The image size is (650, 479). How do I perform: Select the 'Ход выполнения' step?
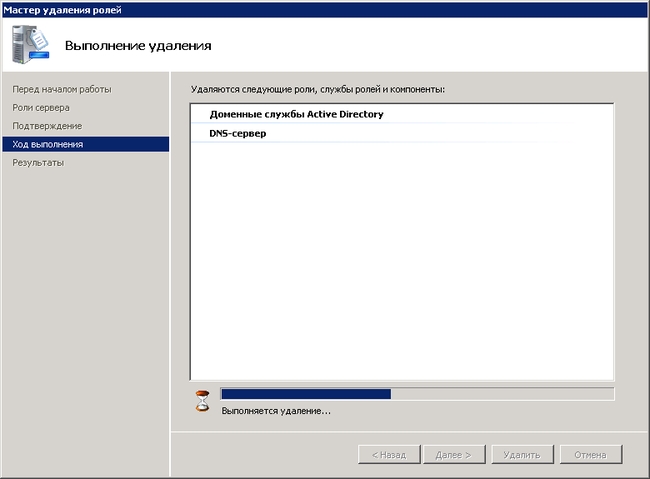click(x=85, y=144)
